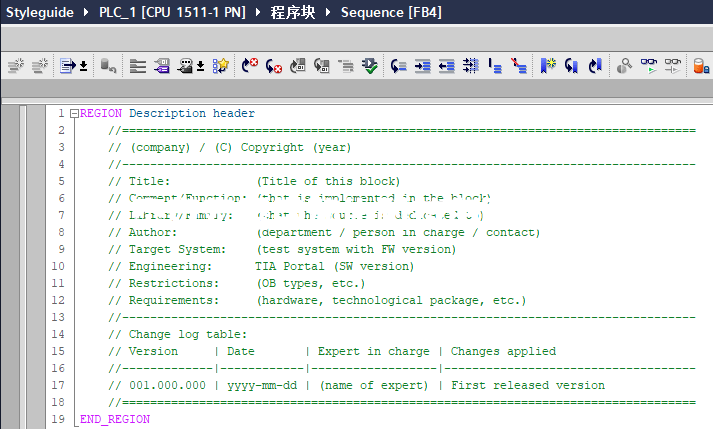Collapse the Description header REGION

click(x=74, y=114)
